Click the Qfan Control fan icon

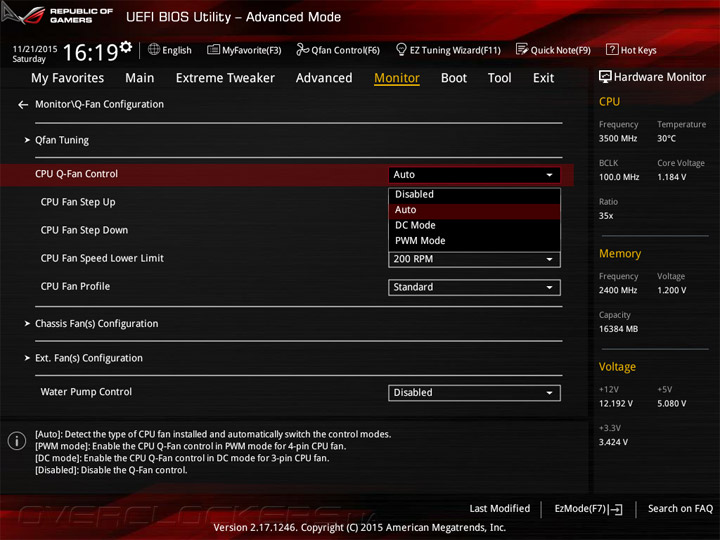tap(302, 49)
